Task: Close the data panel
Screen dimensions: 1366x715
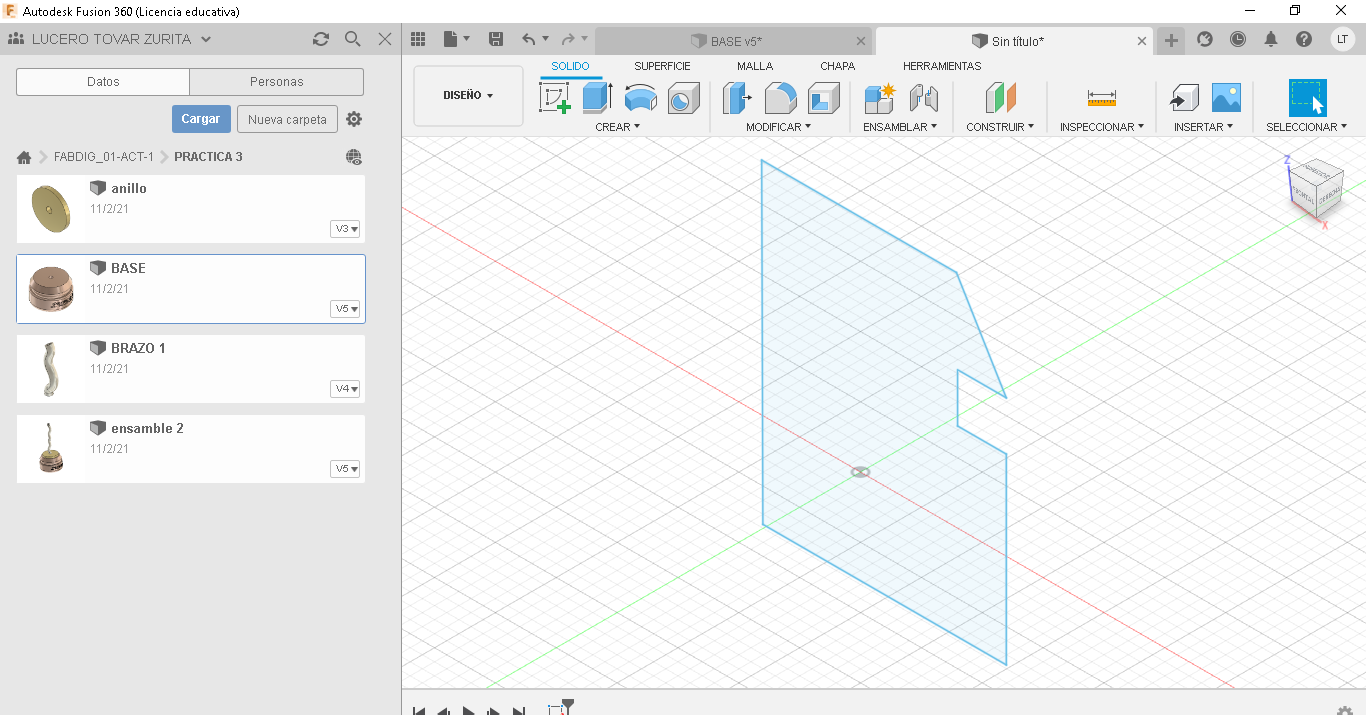Action: [384, 39]
